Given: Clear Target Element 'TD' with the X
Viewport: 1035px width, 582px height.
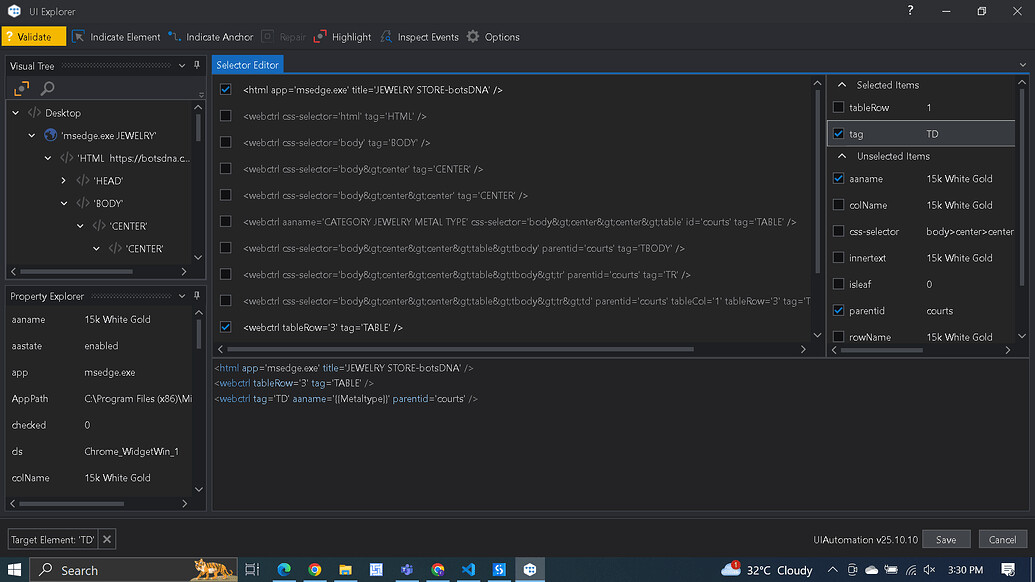Looking at the screenshot, I should (107, 539).
